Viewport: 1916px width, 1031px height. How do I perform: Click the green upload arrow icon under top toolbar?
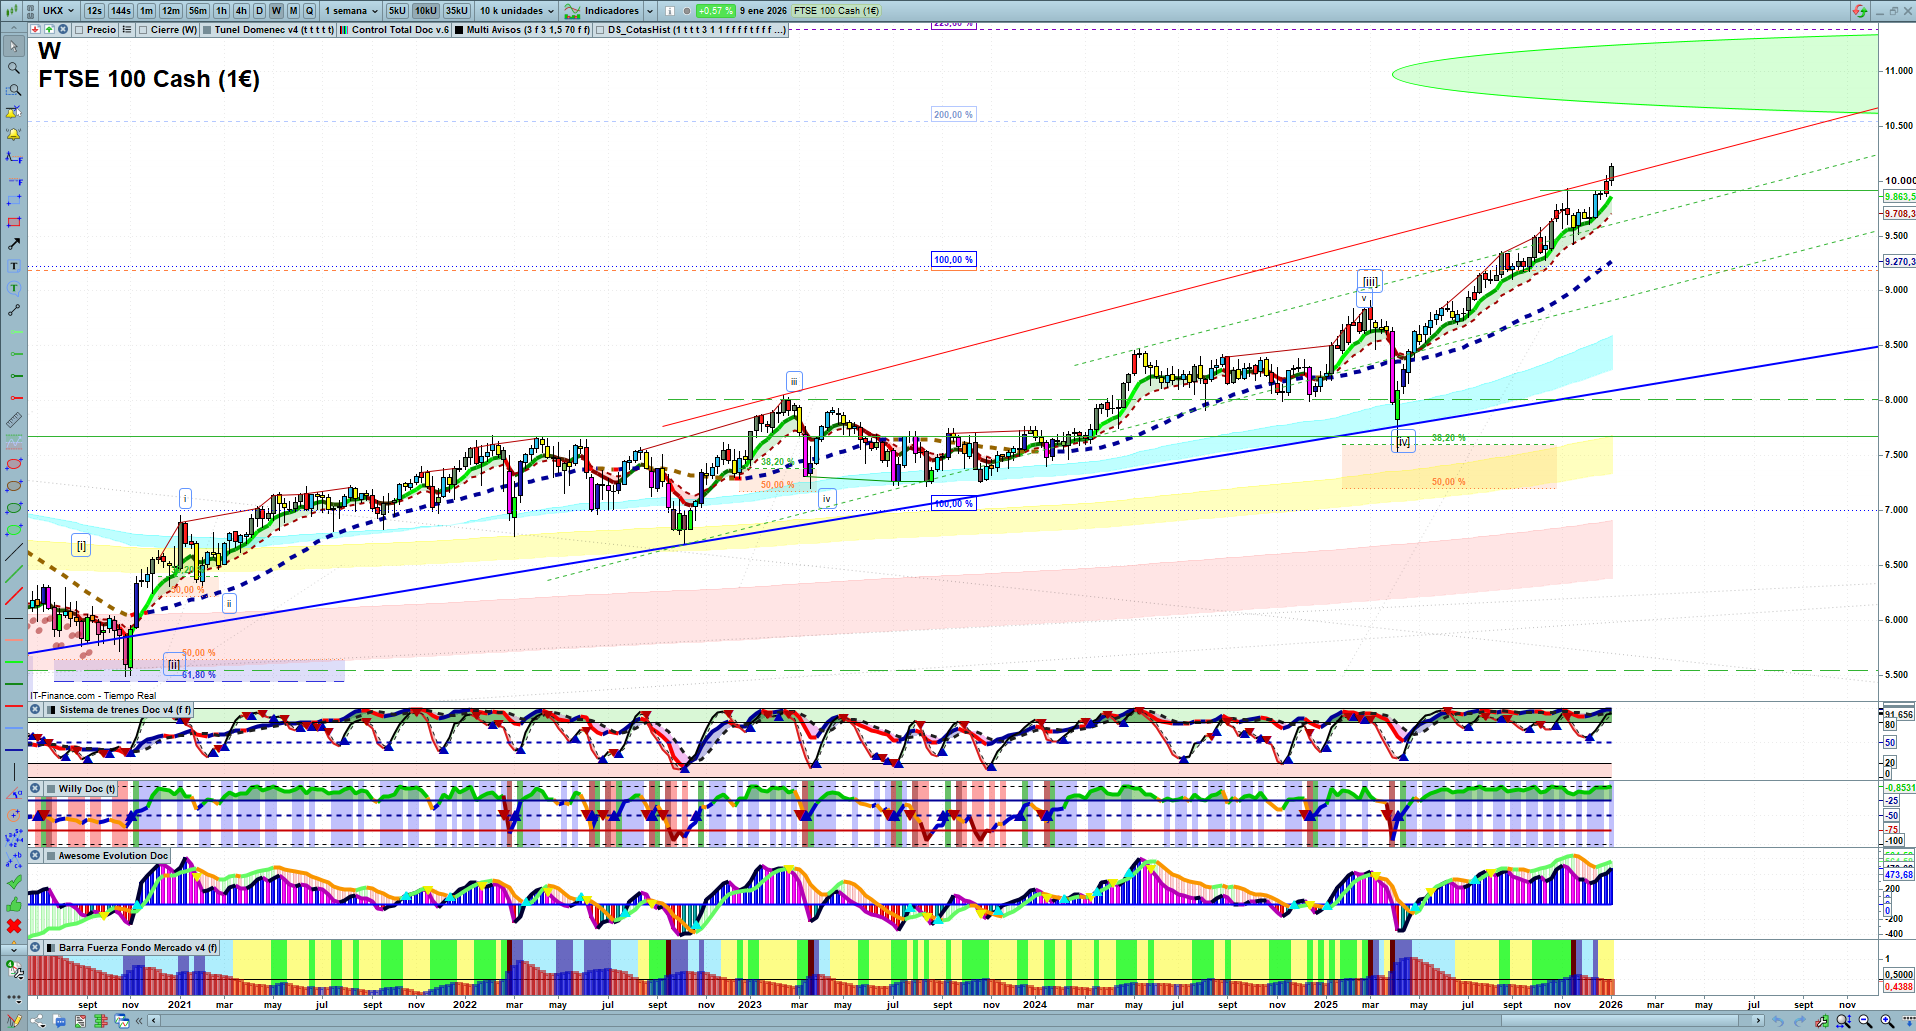48,30
